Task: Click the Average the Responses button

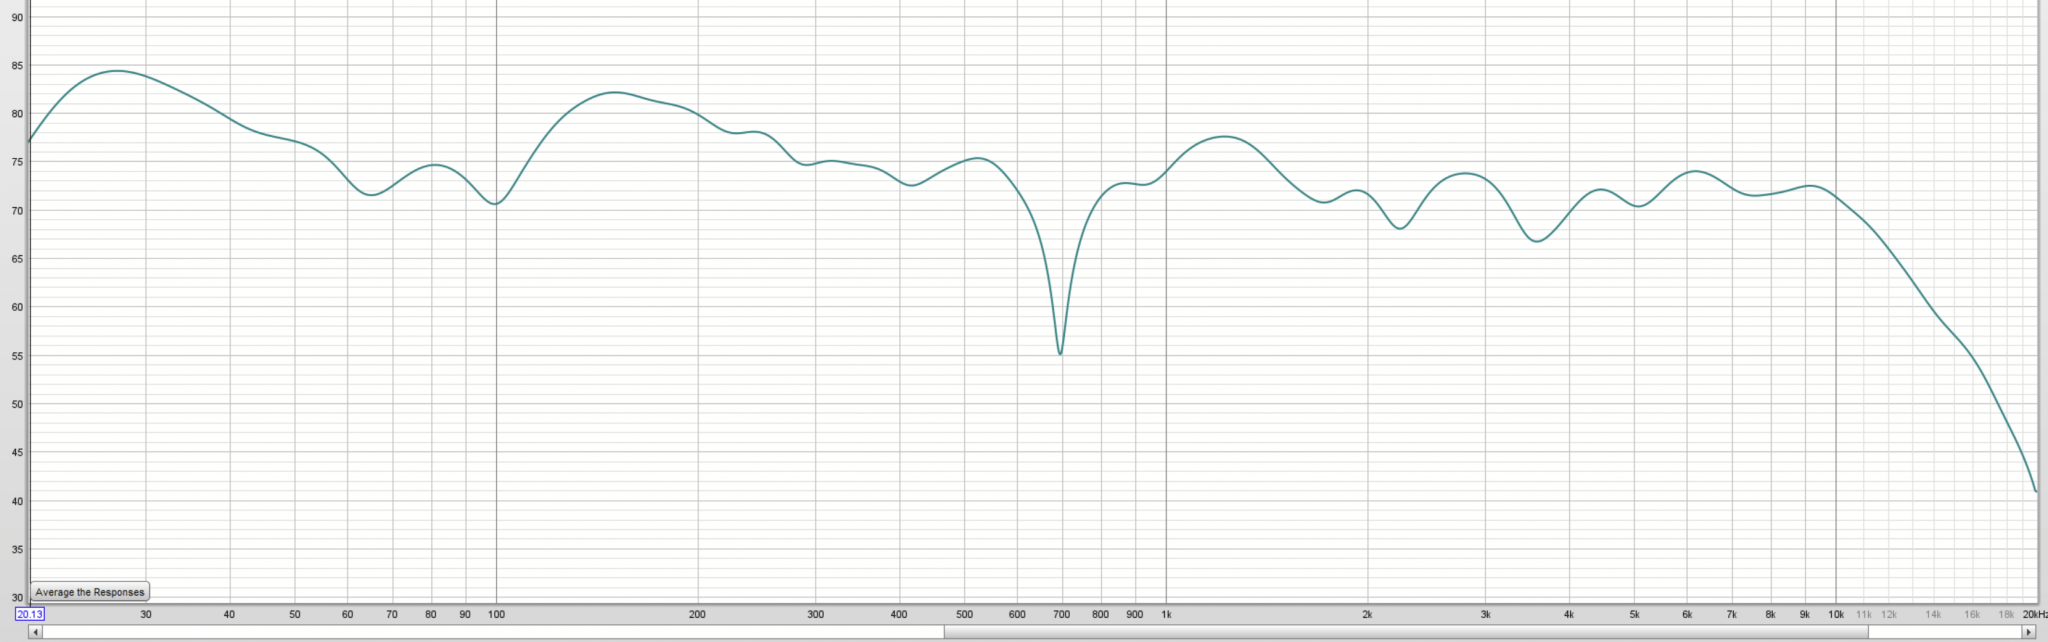Action: pyautogui.click(x=90, y=592)
